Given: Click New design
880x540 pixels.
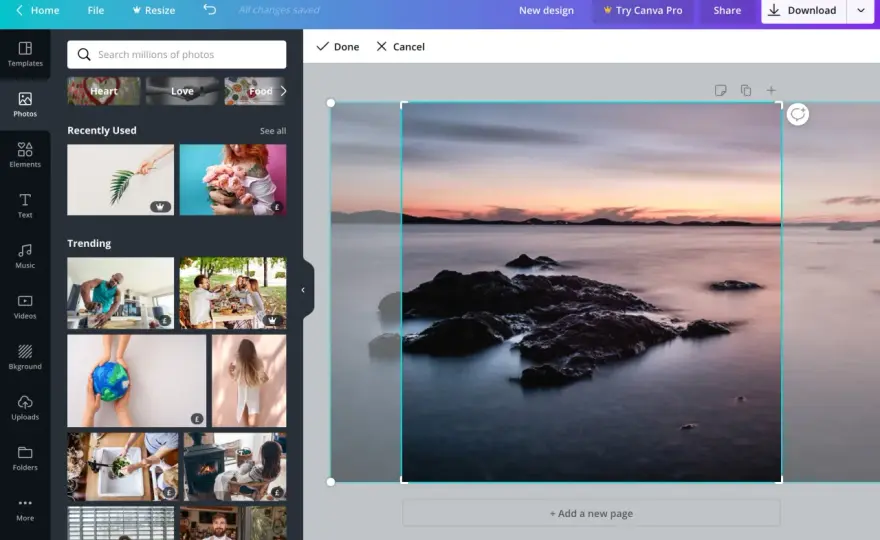Looking at the screenshot, I should 546,10.
